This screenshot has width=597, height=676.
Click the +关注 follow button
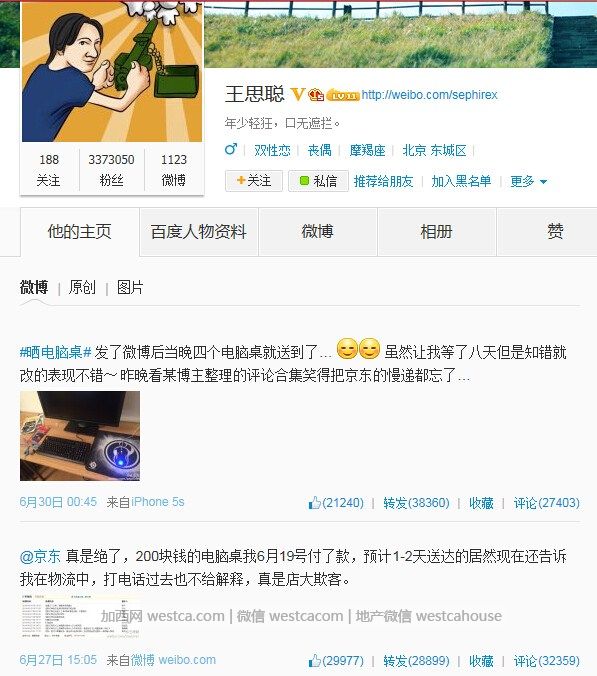click(x=254, y=181)
